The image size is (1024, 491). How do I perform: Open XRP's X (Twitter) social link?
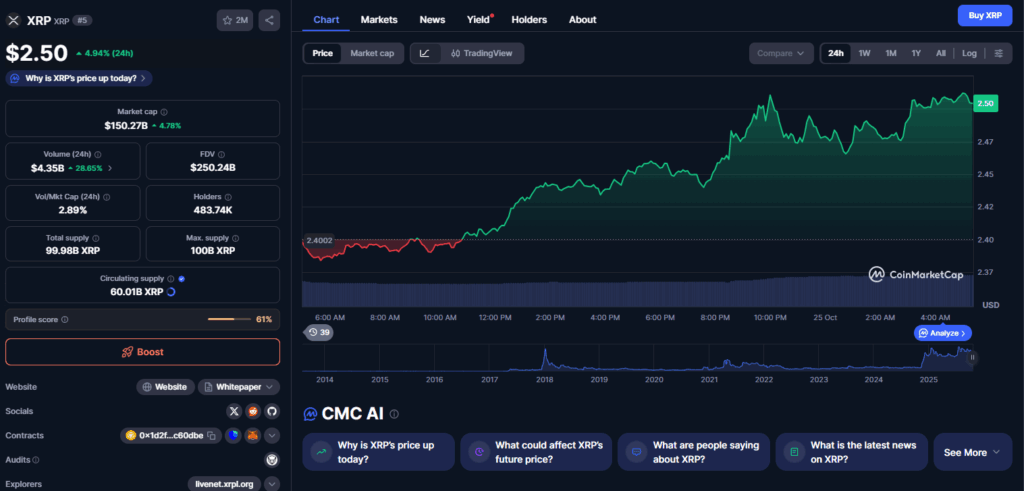[234, 411]
